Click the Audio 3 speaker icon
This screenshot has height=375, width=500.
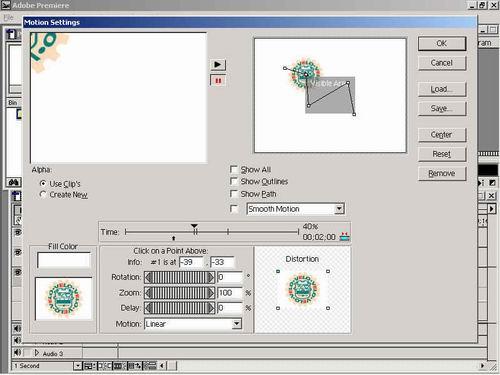pyautogui.click(x=17, y=353)
